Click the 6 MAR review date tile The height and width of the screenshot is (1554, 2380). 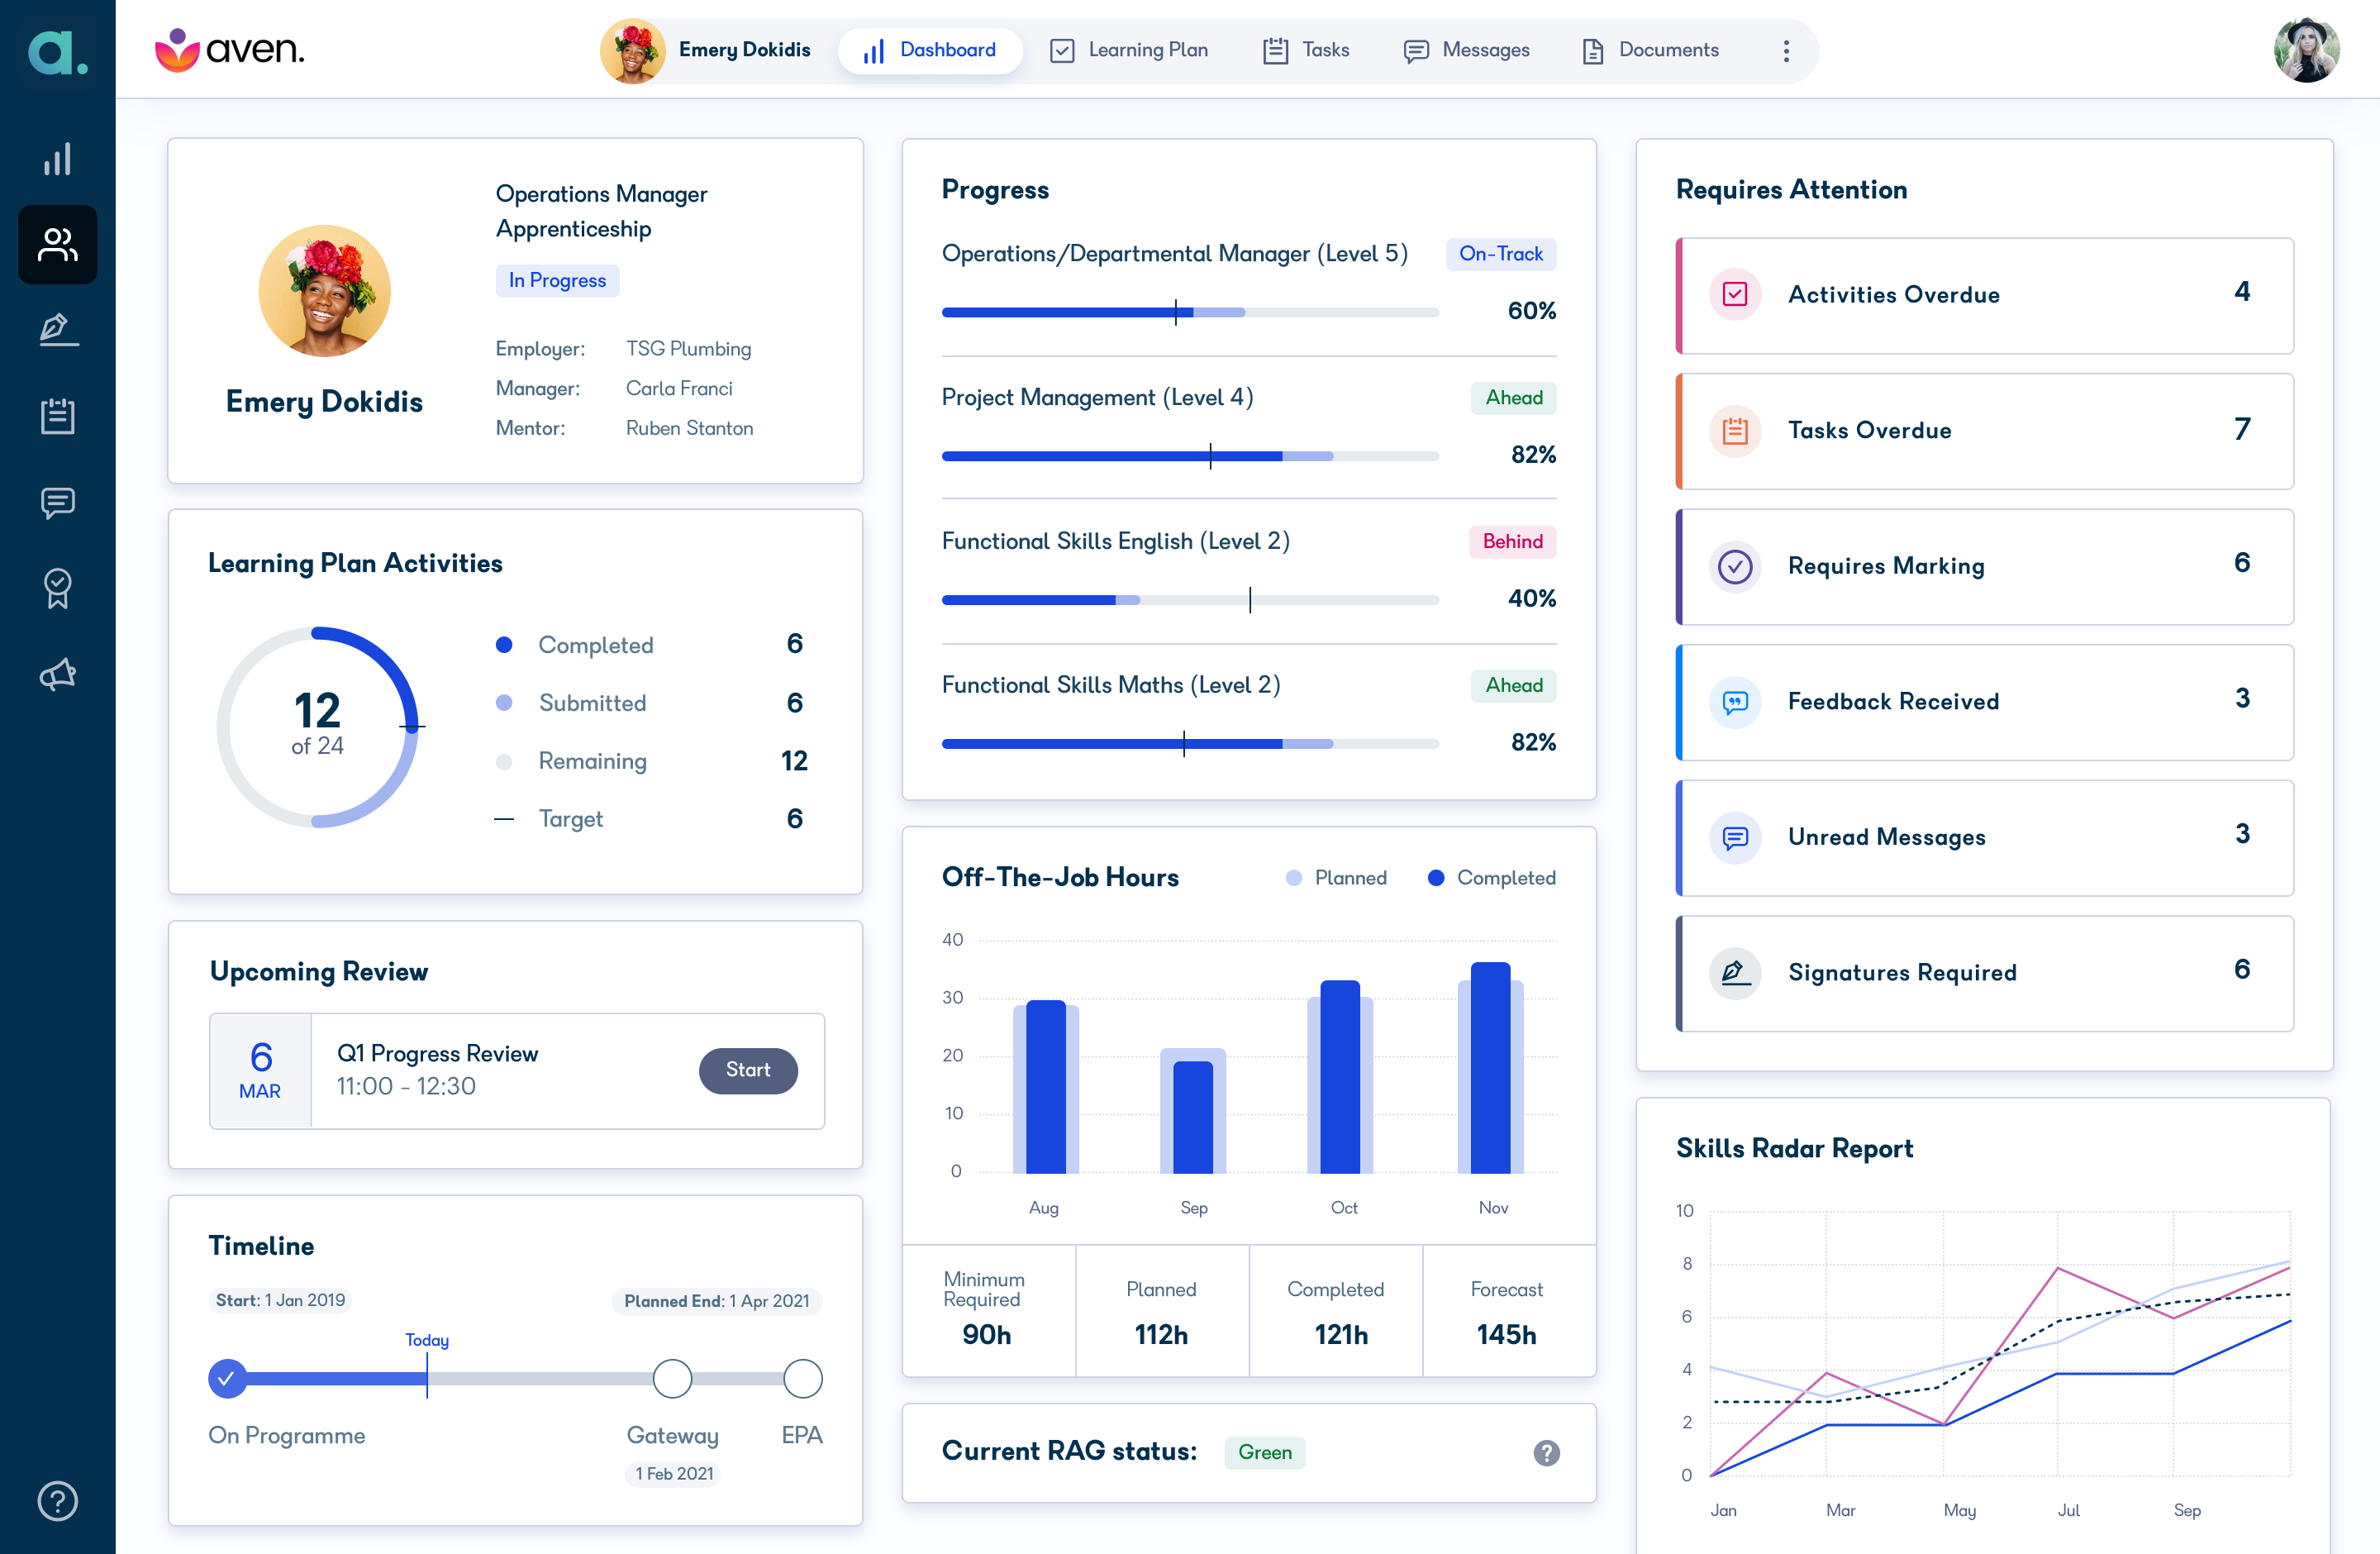[x=260, y=1071]
